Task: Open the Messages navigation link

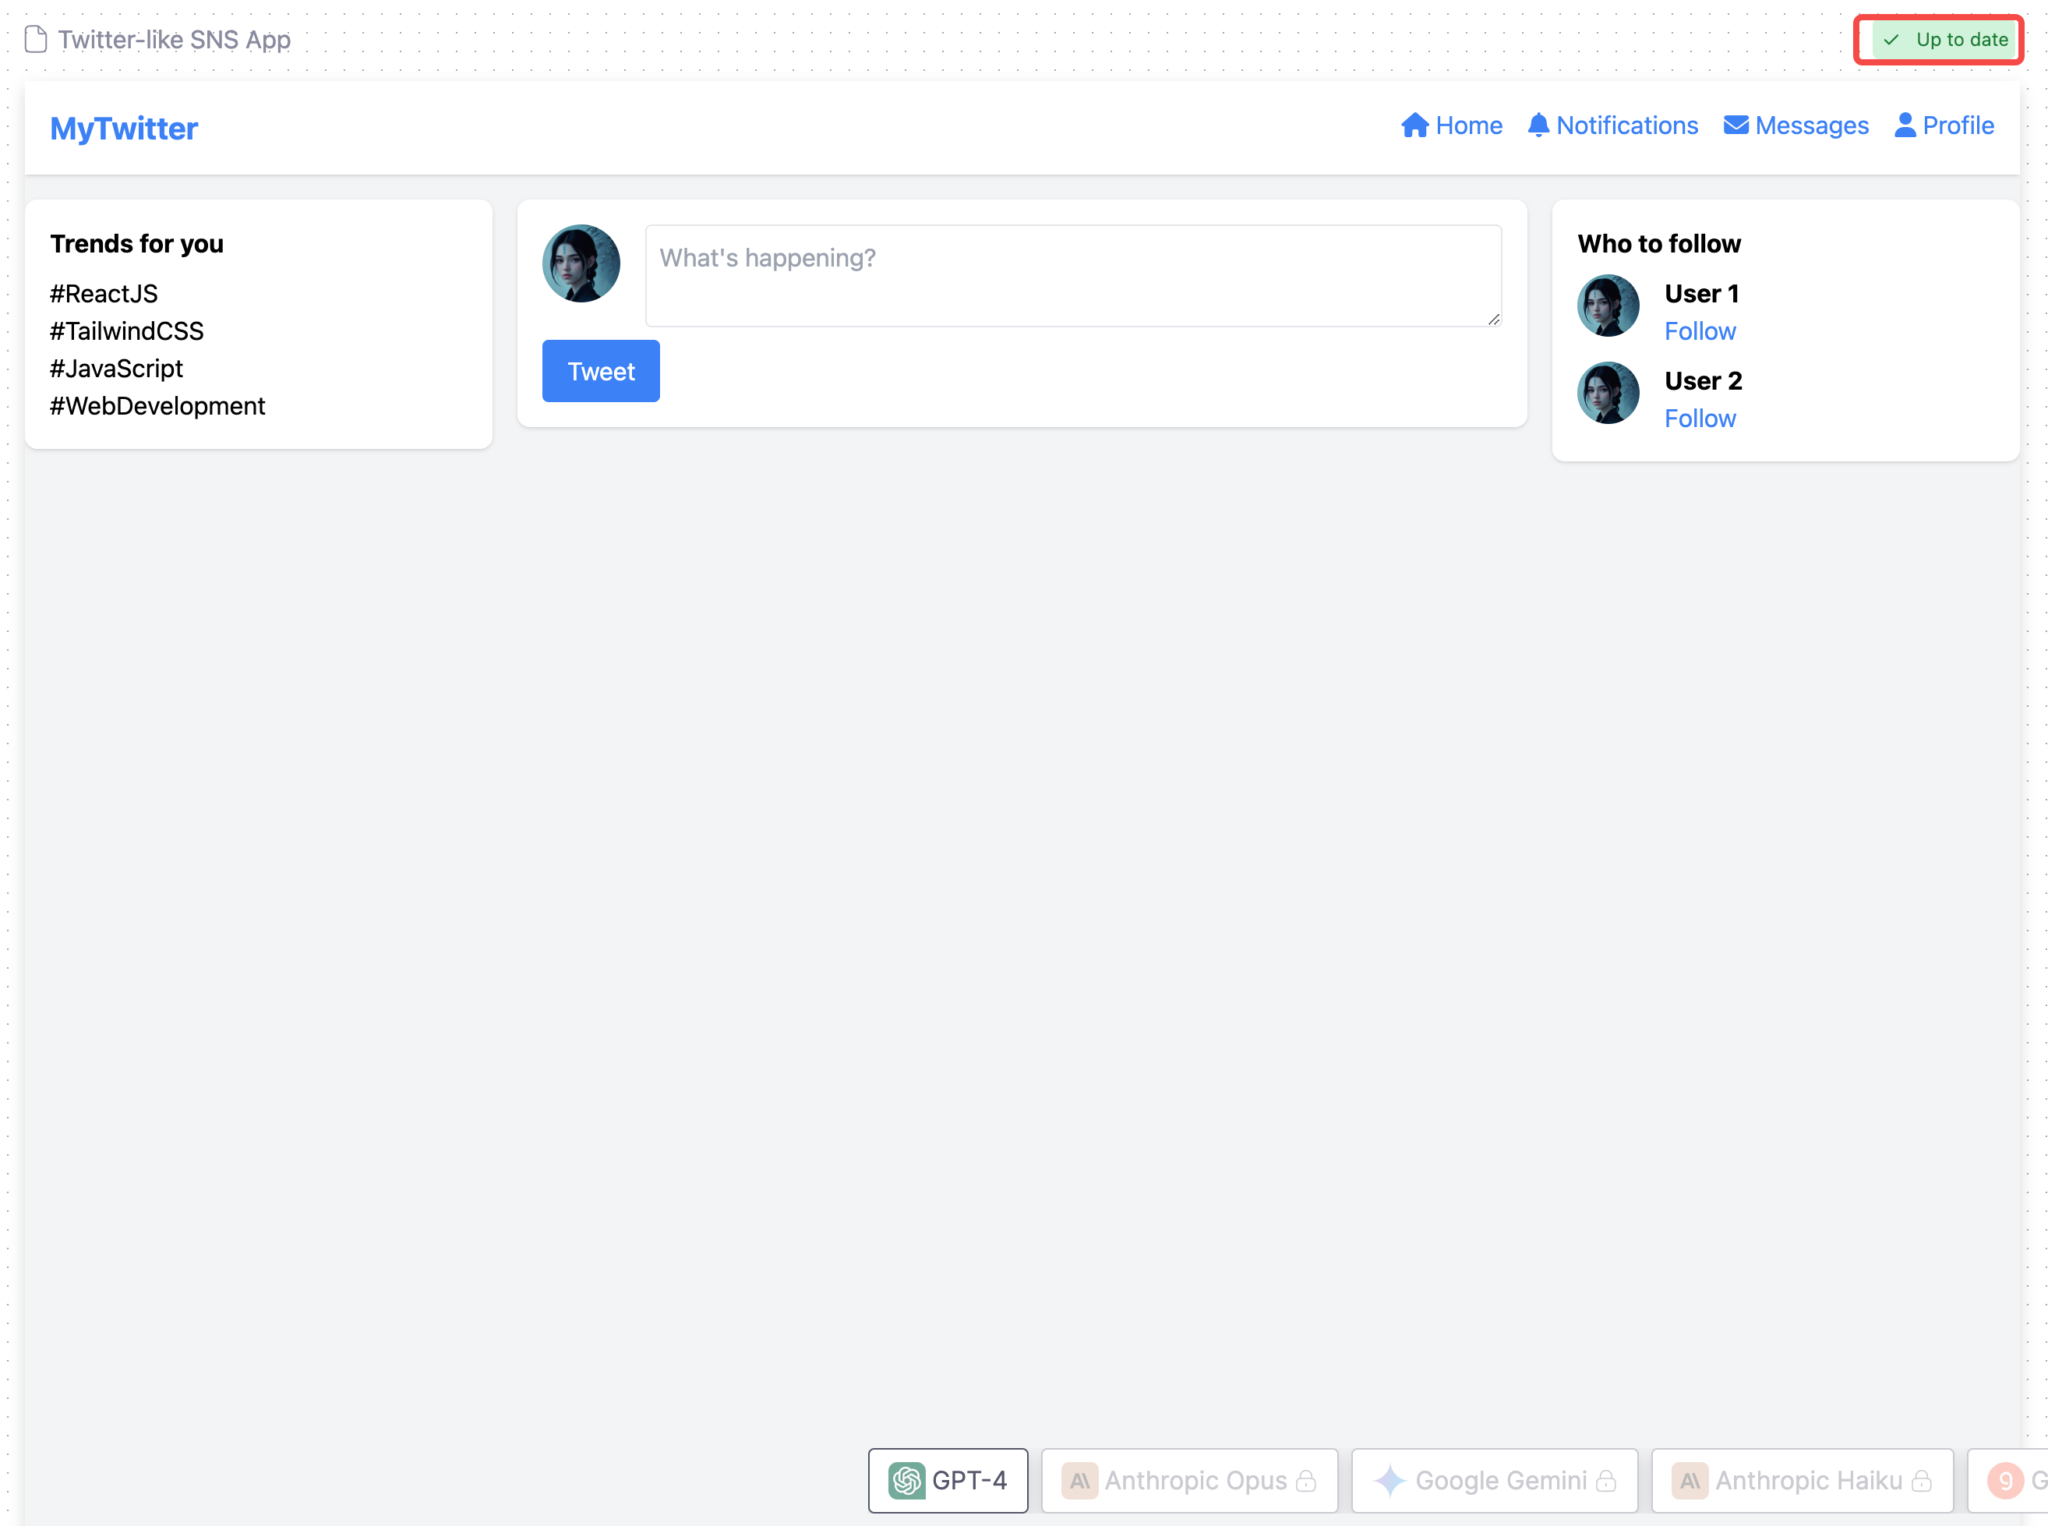Action: pos(1796,125)
